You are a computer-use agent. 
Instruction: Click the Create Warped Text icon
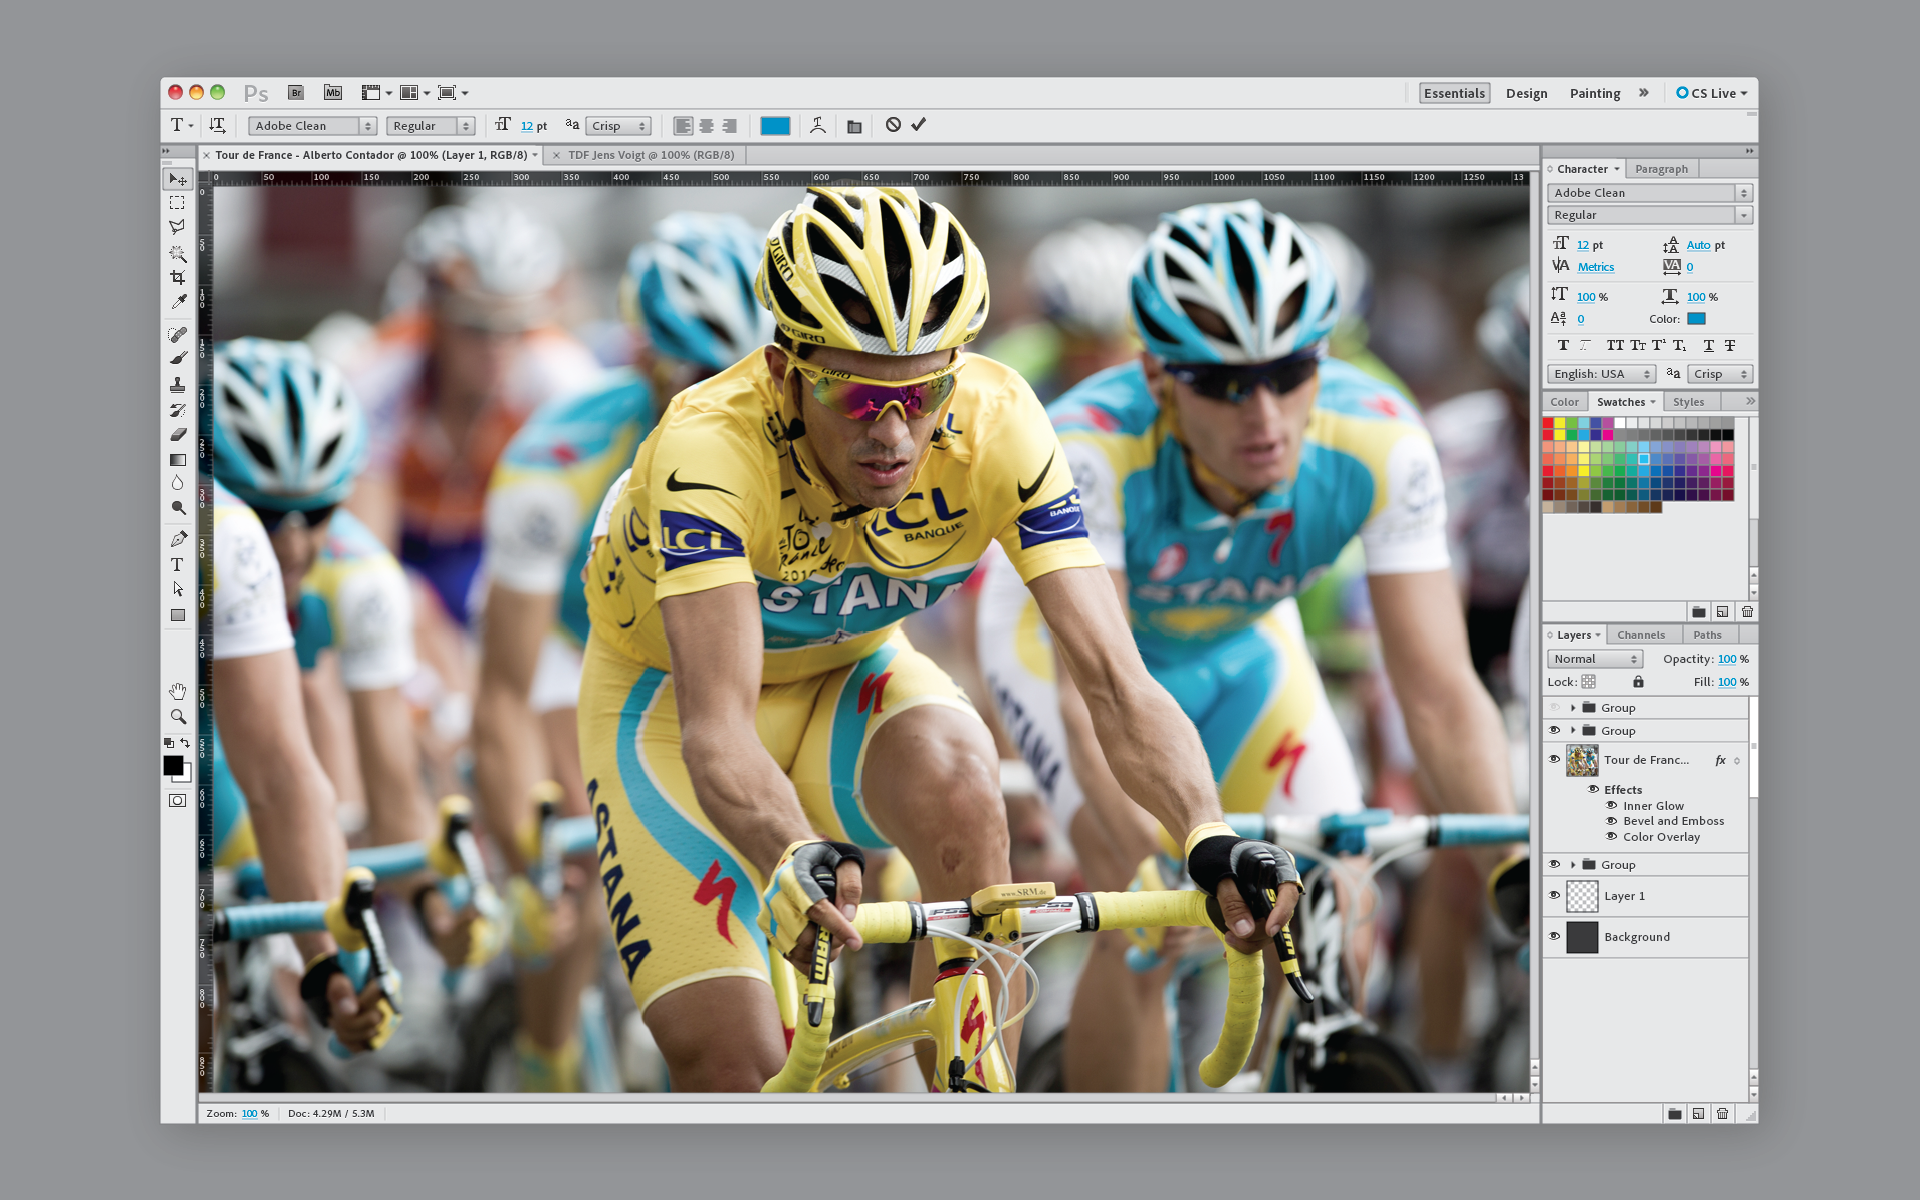point(818,125)
